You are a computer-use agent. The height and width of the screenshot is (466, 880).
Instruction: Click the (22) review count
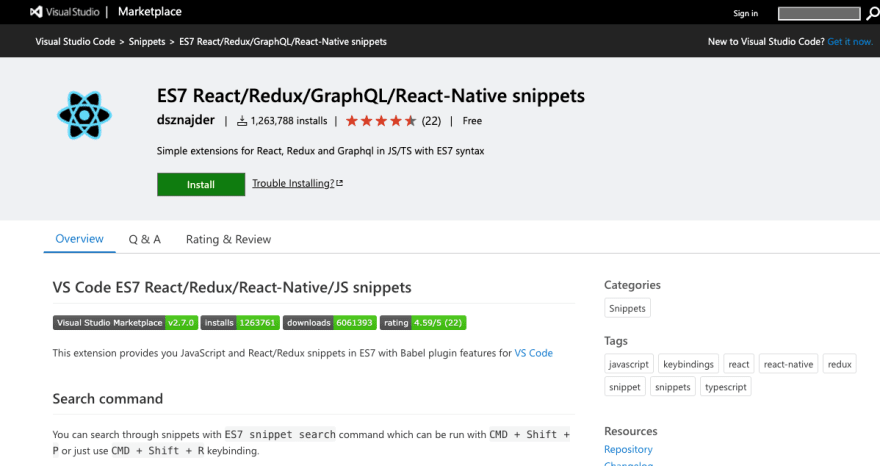point(431,121)
